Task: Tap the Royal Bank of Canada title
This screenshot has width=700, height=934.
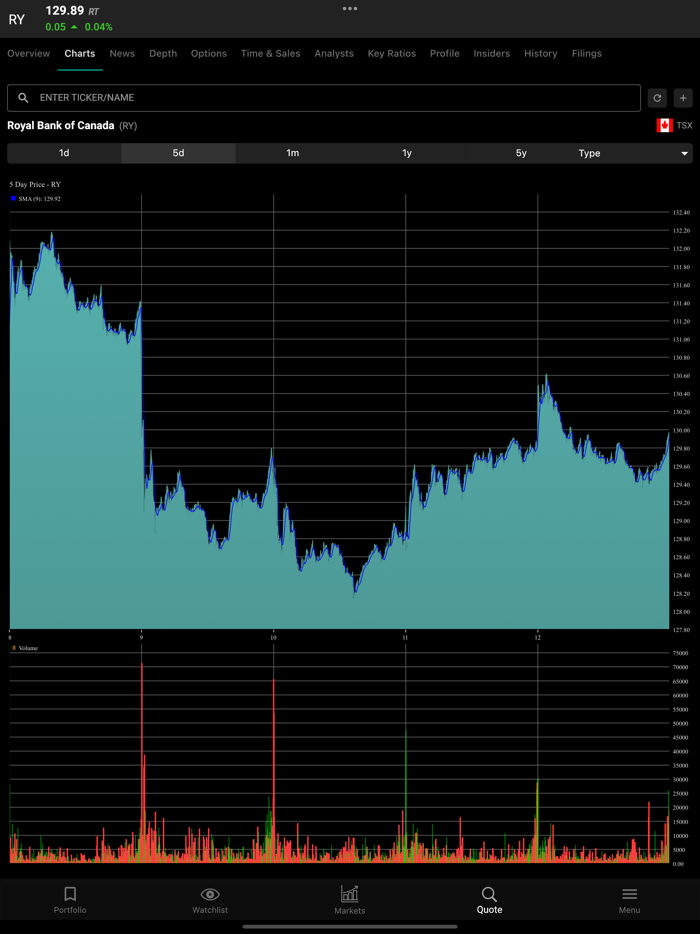Action: [61, 126]
